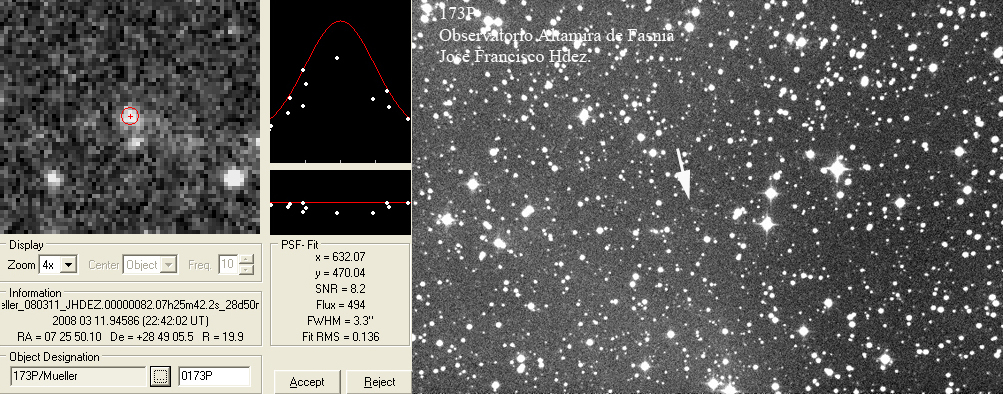Accept the measurement
Screen dimensions: 1003x394
307,382
